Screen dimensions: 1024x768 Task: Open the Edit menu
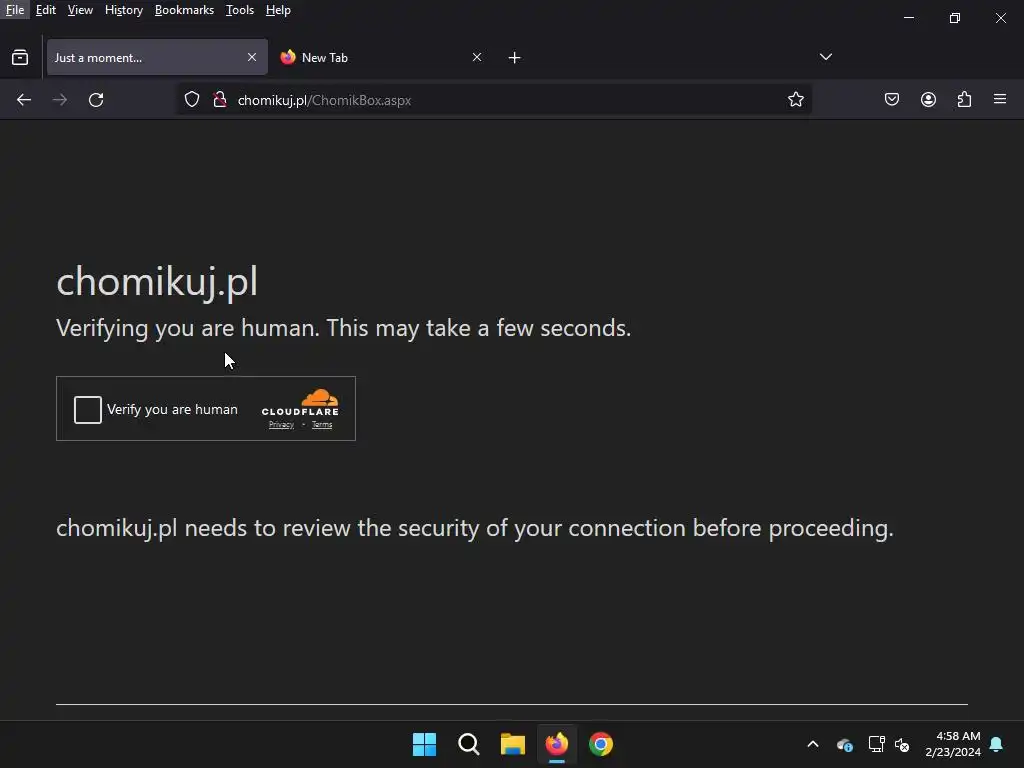click(46, 10)
